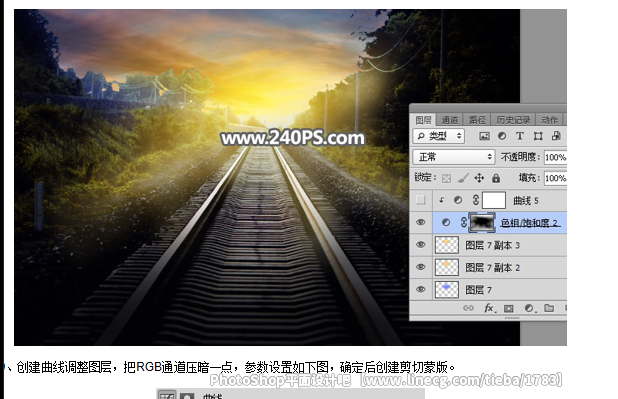Switch to the 历史记录 tab
Screen dimensions: 618x399
point(513,120)
